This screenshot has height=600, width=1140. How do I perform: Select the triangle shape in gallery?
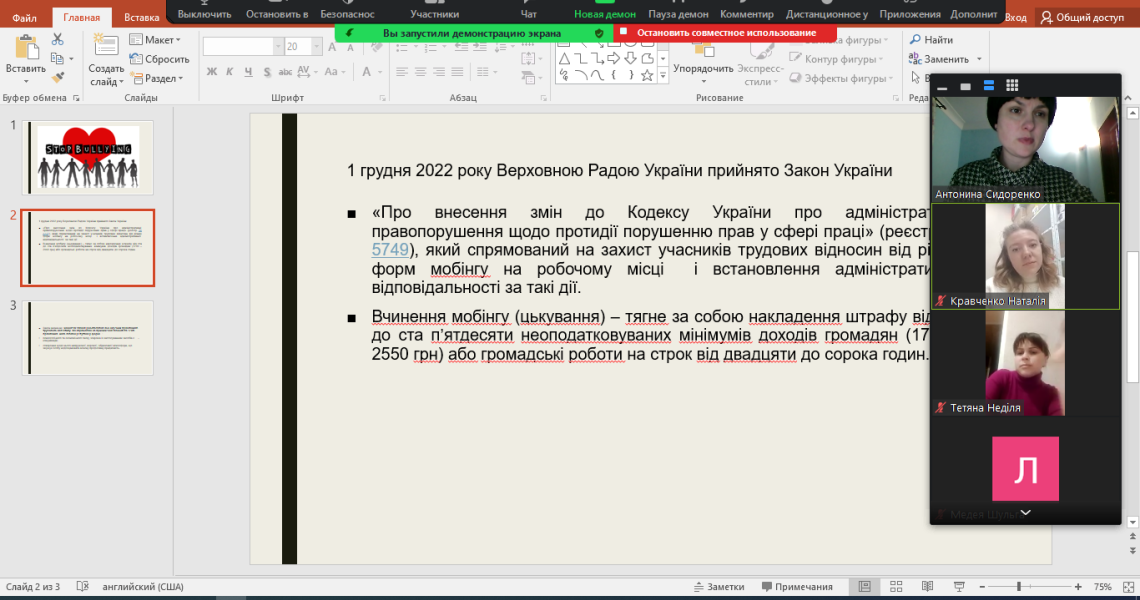point(565,58)
